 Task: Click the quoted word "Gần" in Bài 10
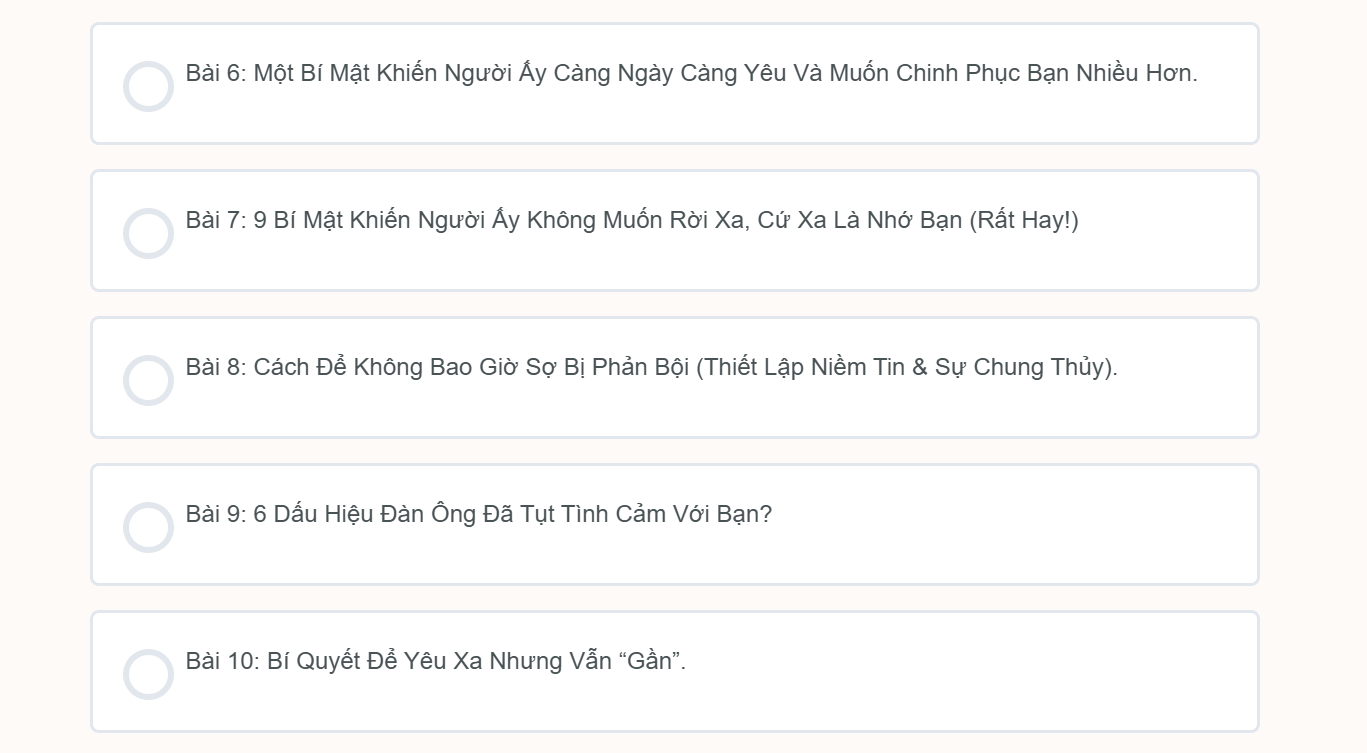652,662
